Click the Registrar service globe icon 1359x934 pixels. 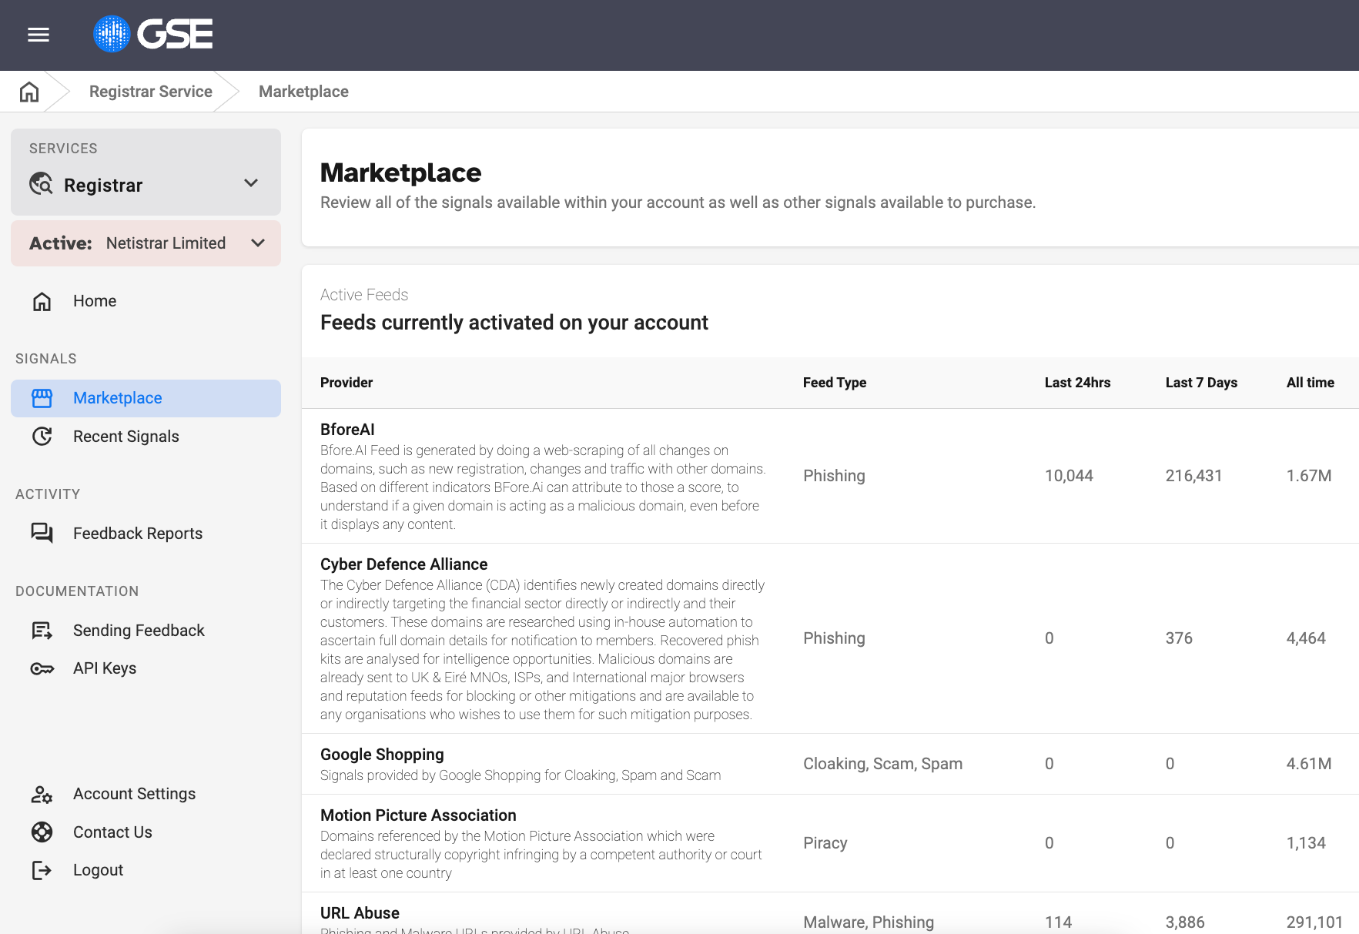[x=41, y=184]
